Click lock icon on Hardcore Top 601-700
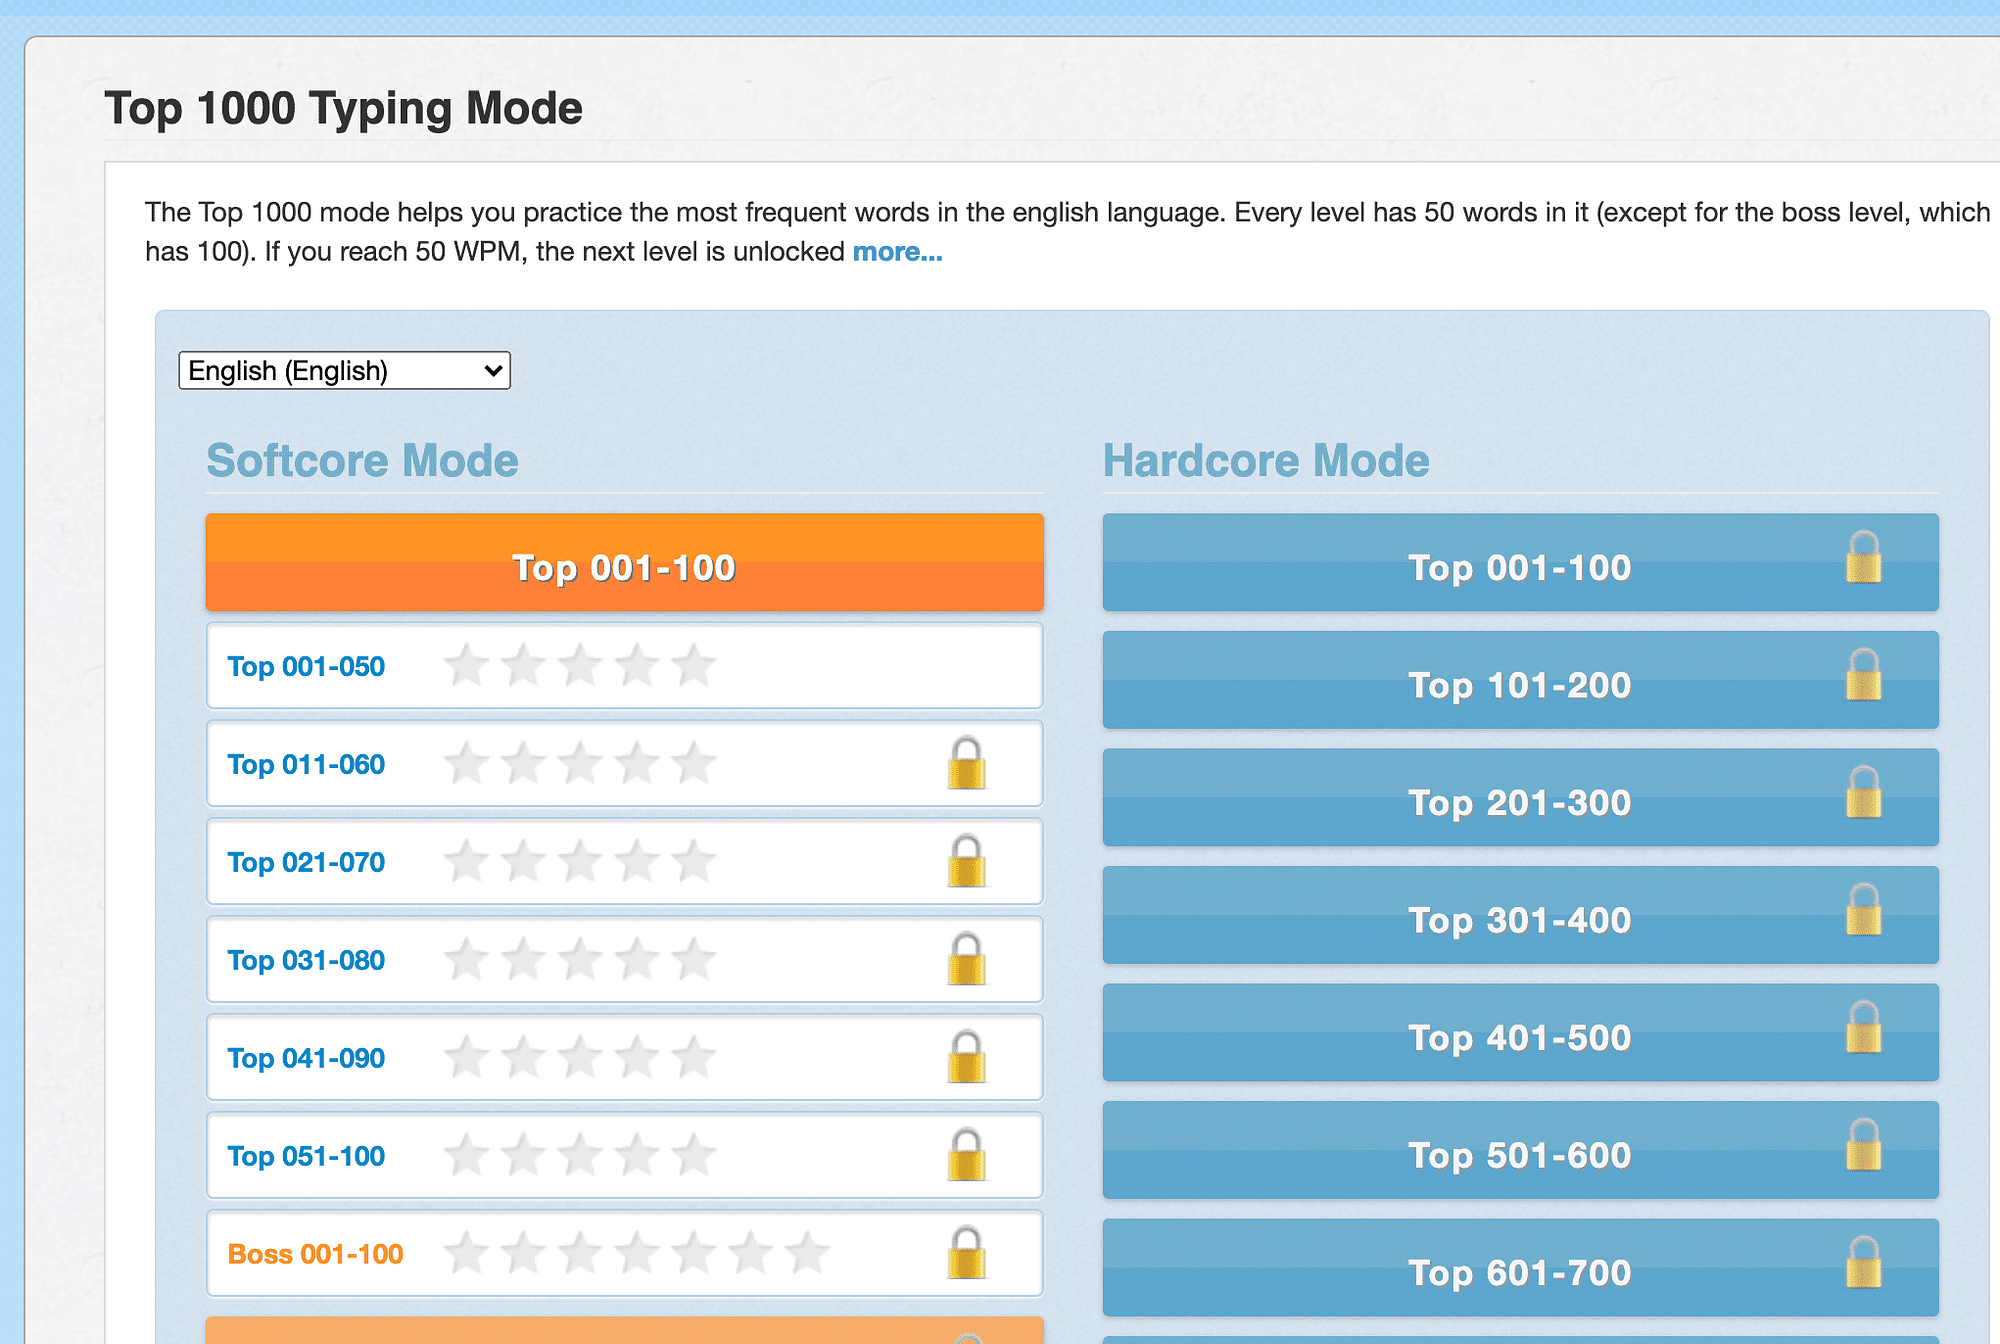This screenshot has height=1344, width=2000. pyautogui.click(x=1864, y=1263)
